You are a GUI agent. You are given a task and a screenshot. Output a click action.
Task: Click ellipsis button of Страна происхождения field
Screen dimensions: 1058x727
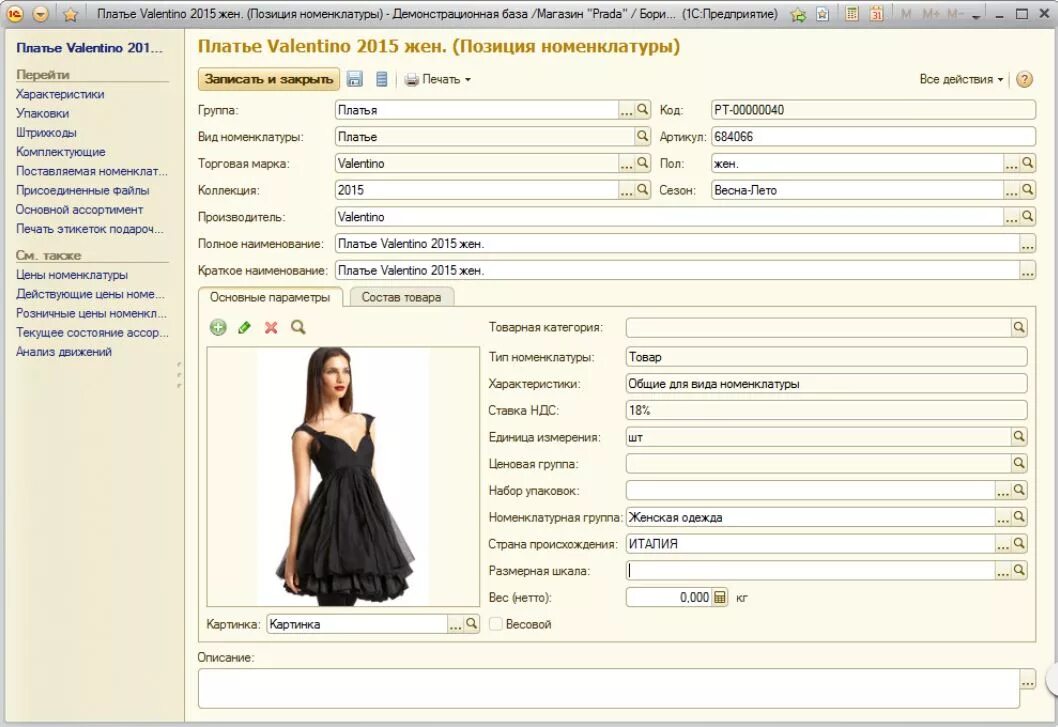(x=1003, y=544)
